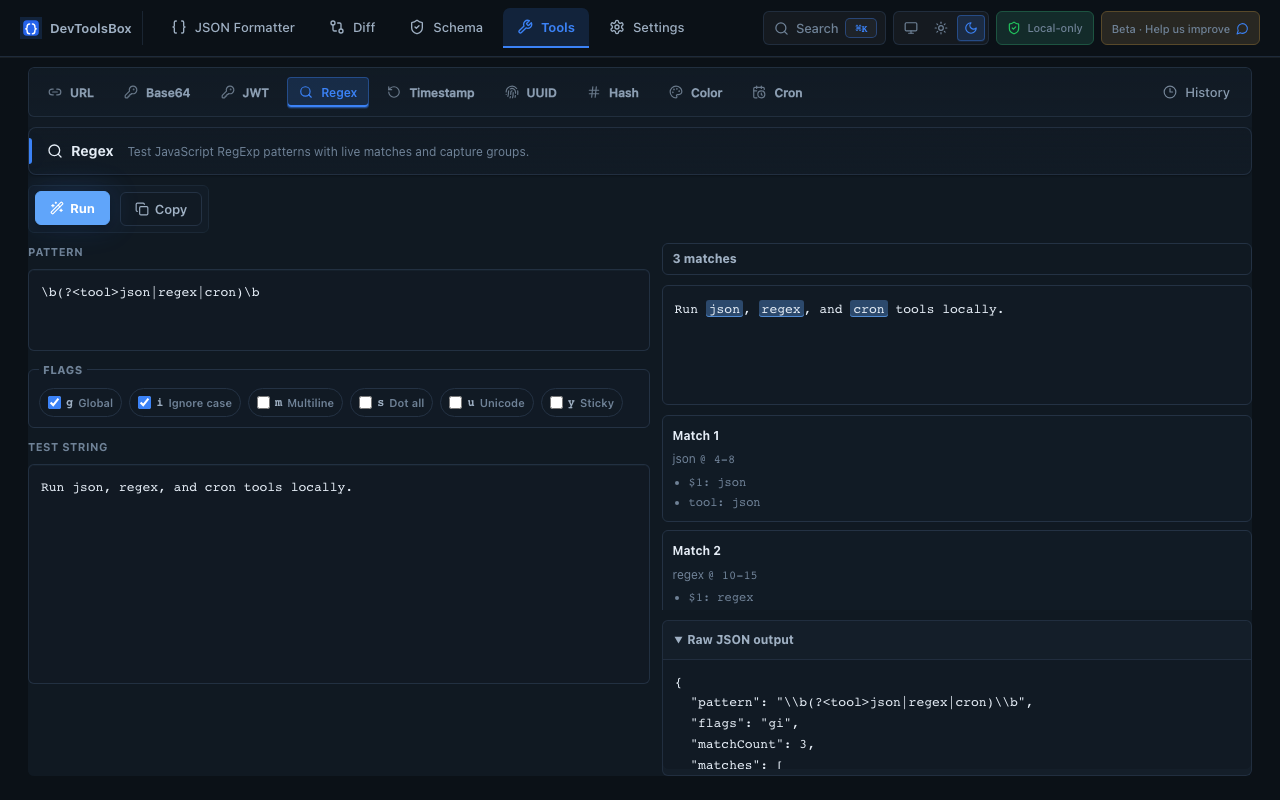Click the highlighted cron match
This screenshot has height=800, width=1280.
click(869, 309)
